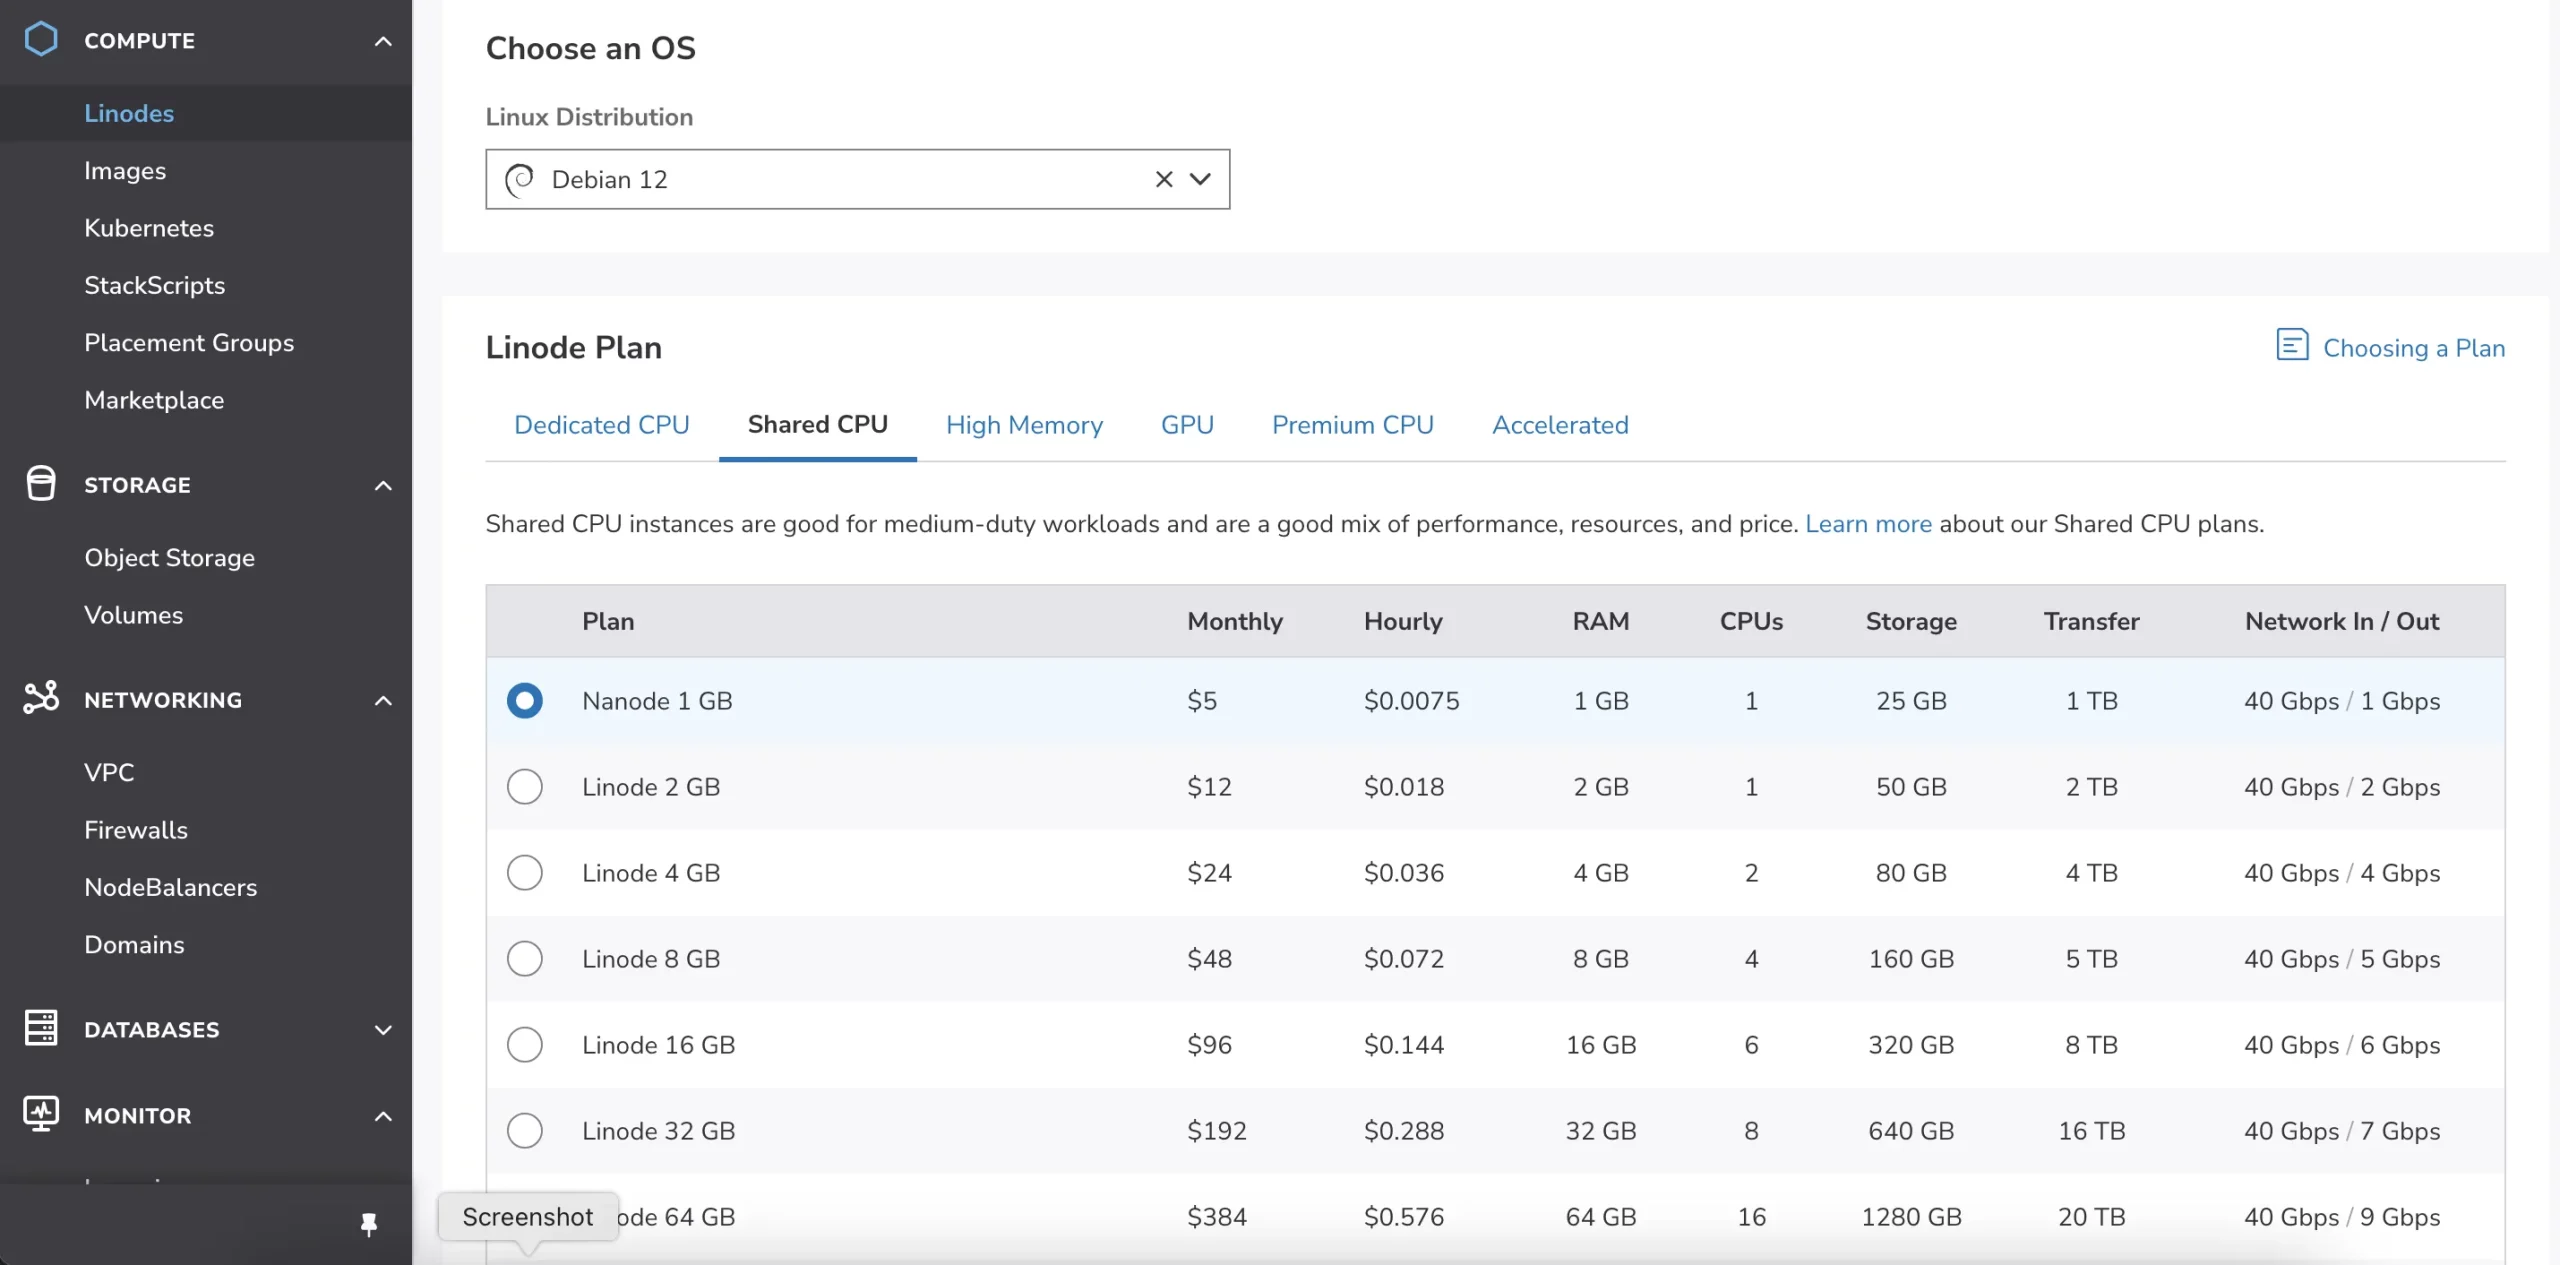
Task: Open Object Storage in sidebar
Action: (170, 558)
